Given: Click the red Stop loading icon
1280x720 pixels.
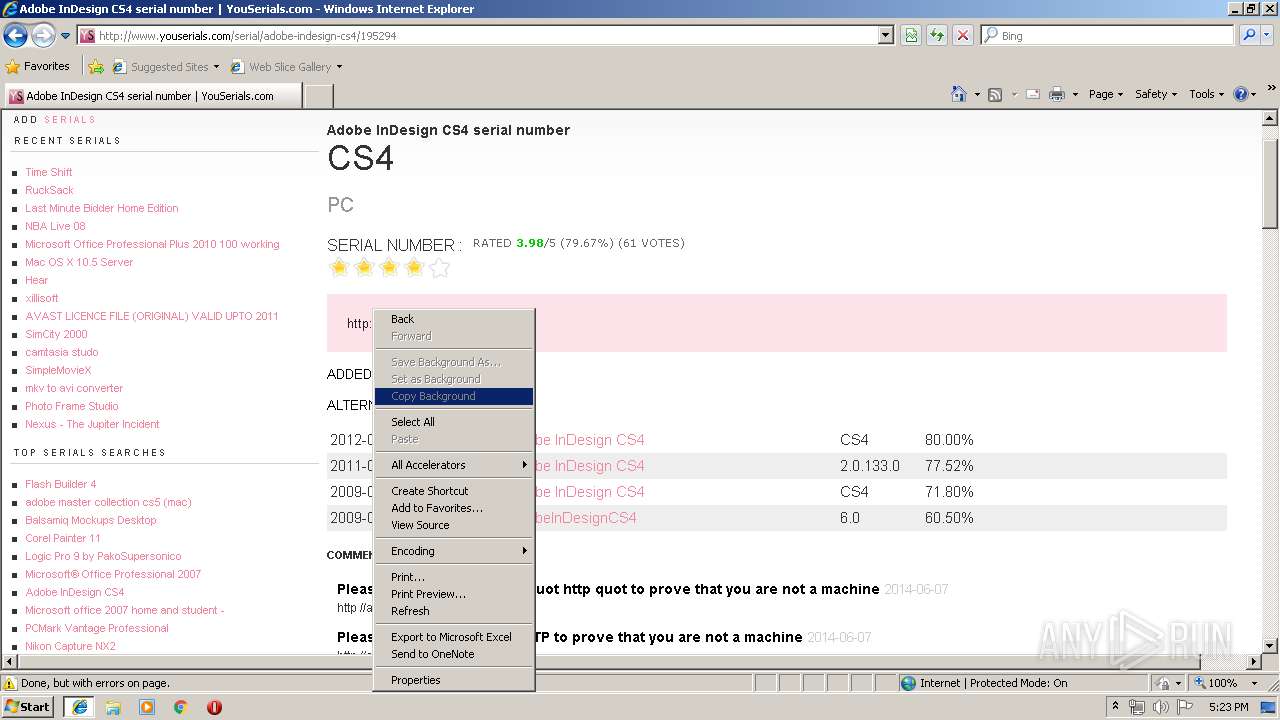Looking at the screenshot, I should pos(963,35).
